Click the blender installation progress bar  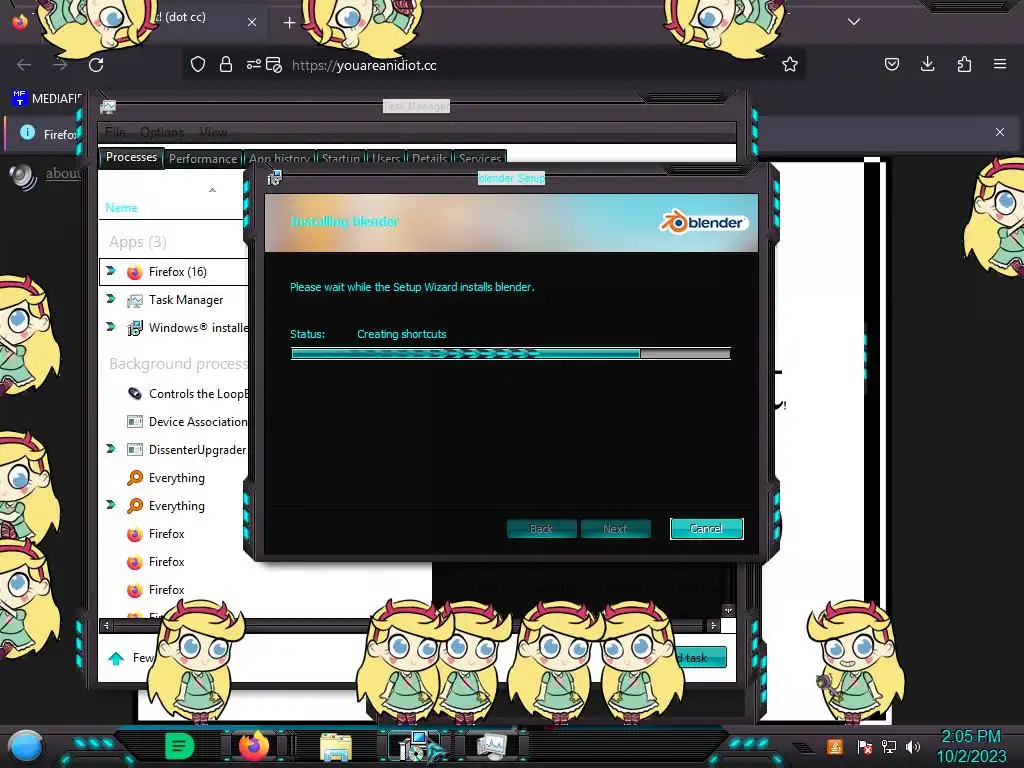pyautogui.click(x=511, y=353)
